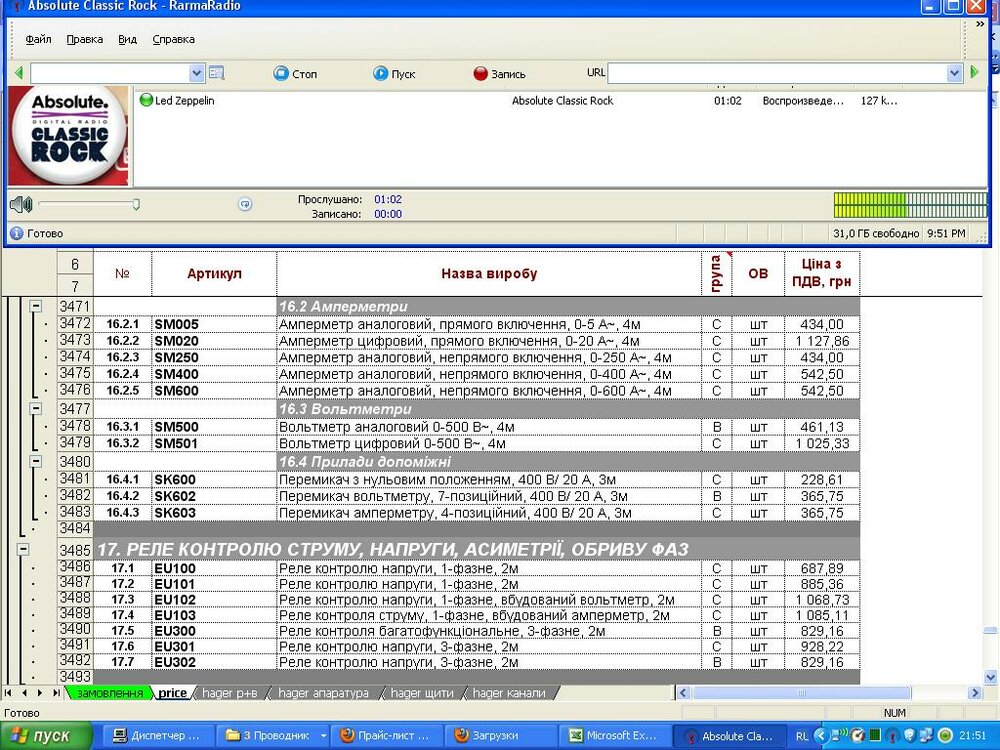Open the пуск Start button
Viewport: 1000px width, 750px height.
[x=46, y=736]
